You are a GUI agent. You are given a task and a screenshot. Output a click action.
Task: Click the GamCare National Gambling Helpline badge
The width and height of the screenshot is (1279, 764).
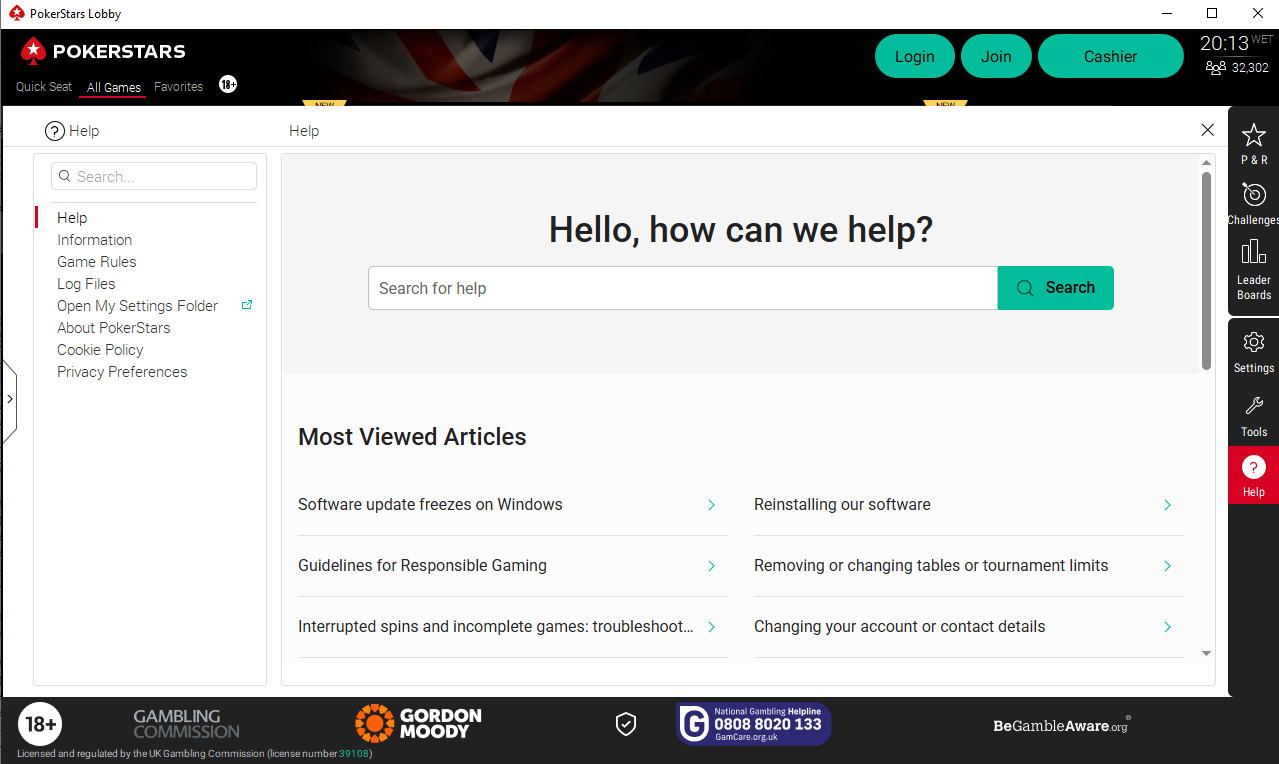coord(754,724)
